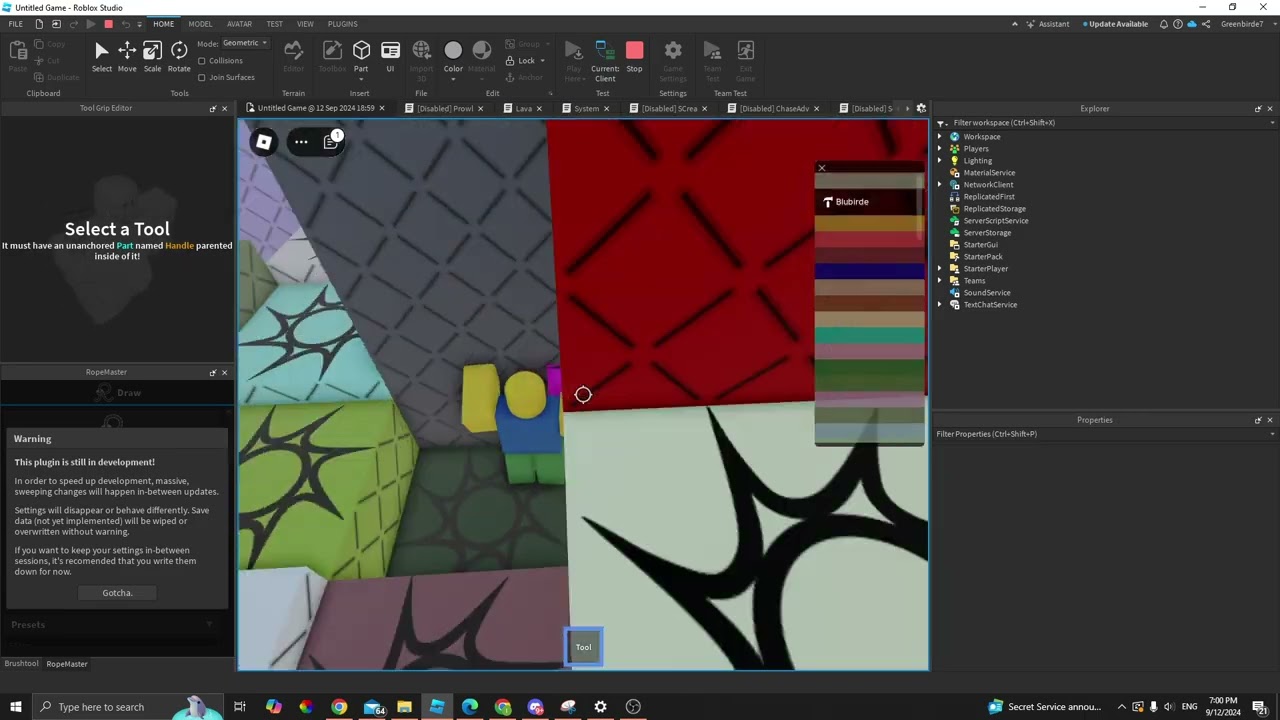Select the Tool slot in the hotbar
The height and width of the screenshot is (720, 1280).
pyautogui.click(x=584, y=647)
